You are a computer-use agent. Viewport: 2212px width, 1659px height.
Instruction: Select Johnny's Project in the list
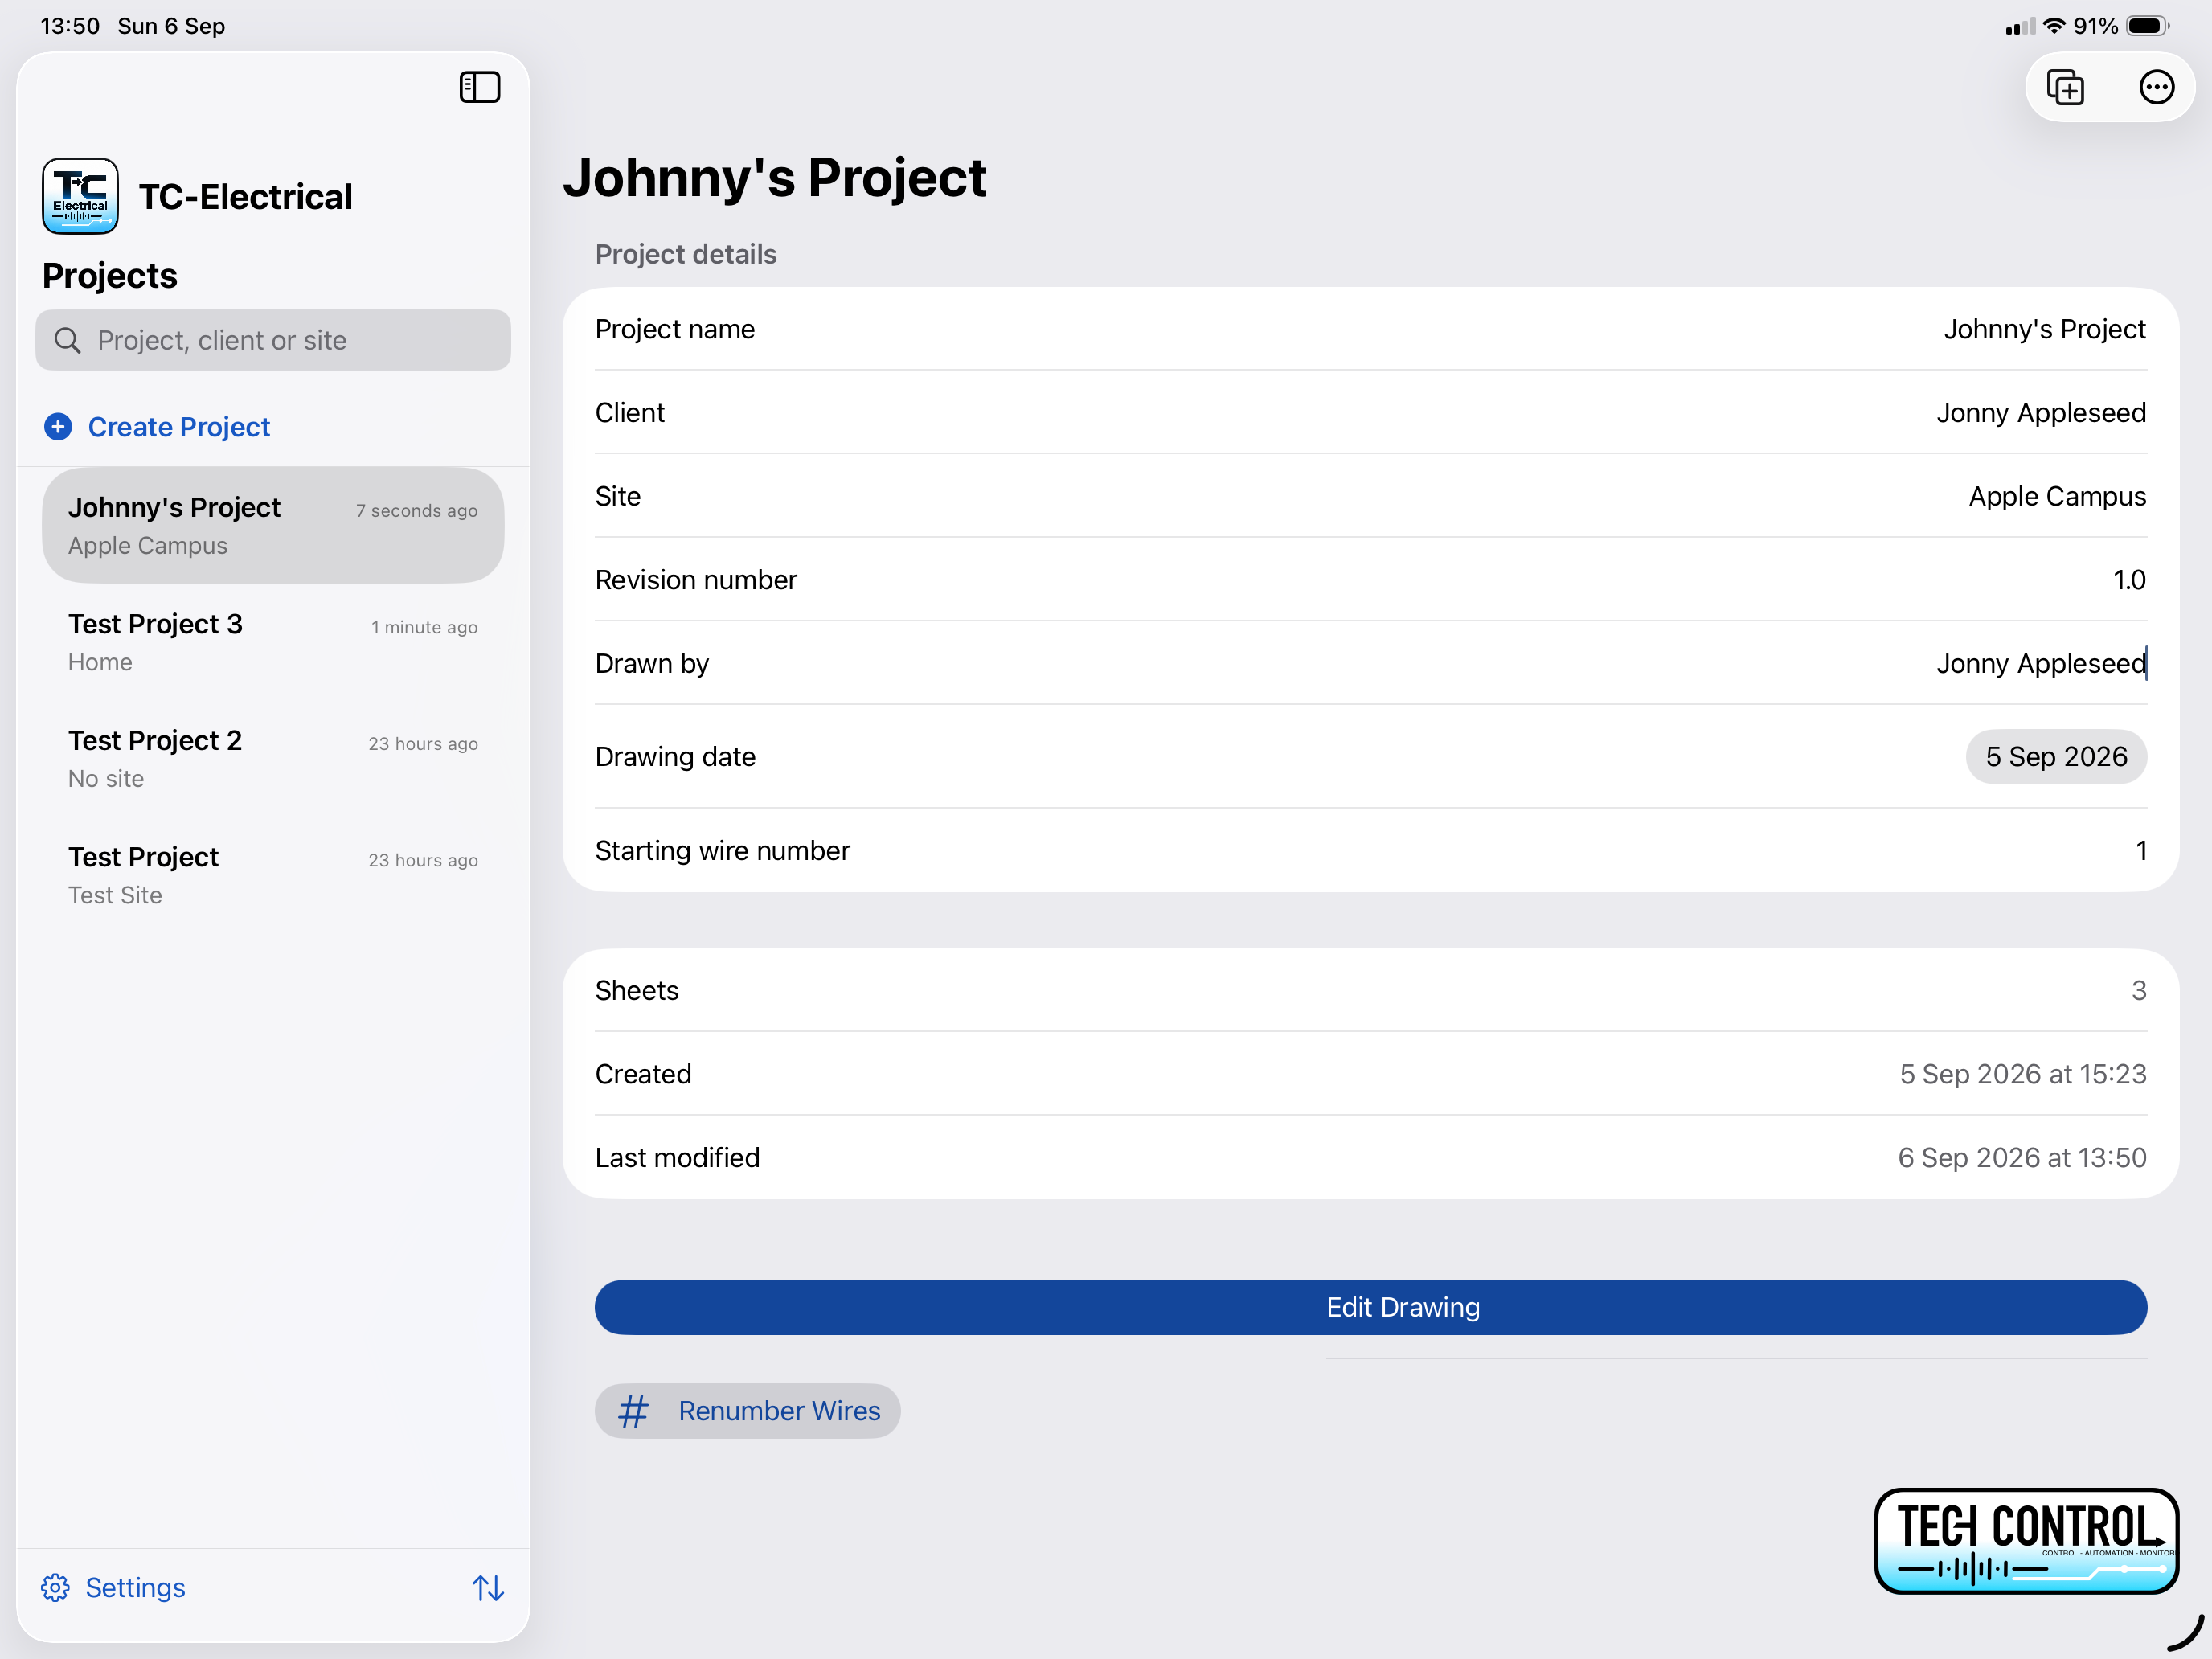pyautogui.click(x=273, y=525)
